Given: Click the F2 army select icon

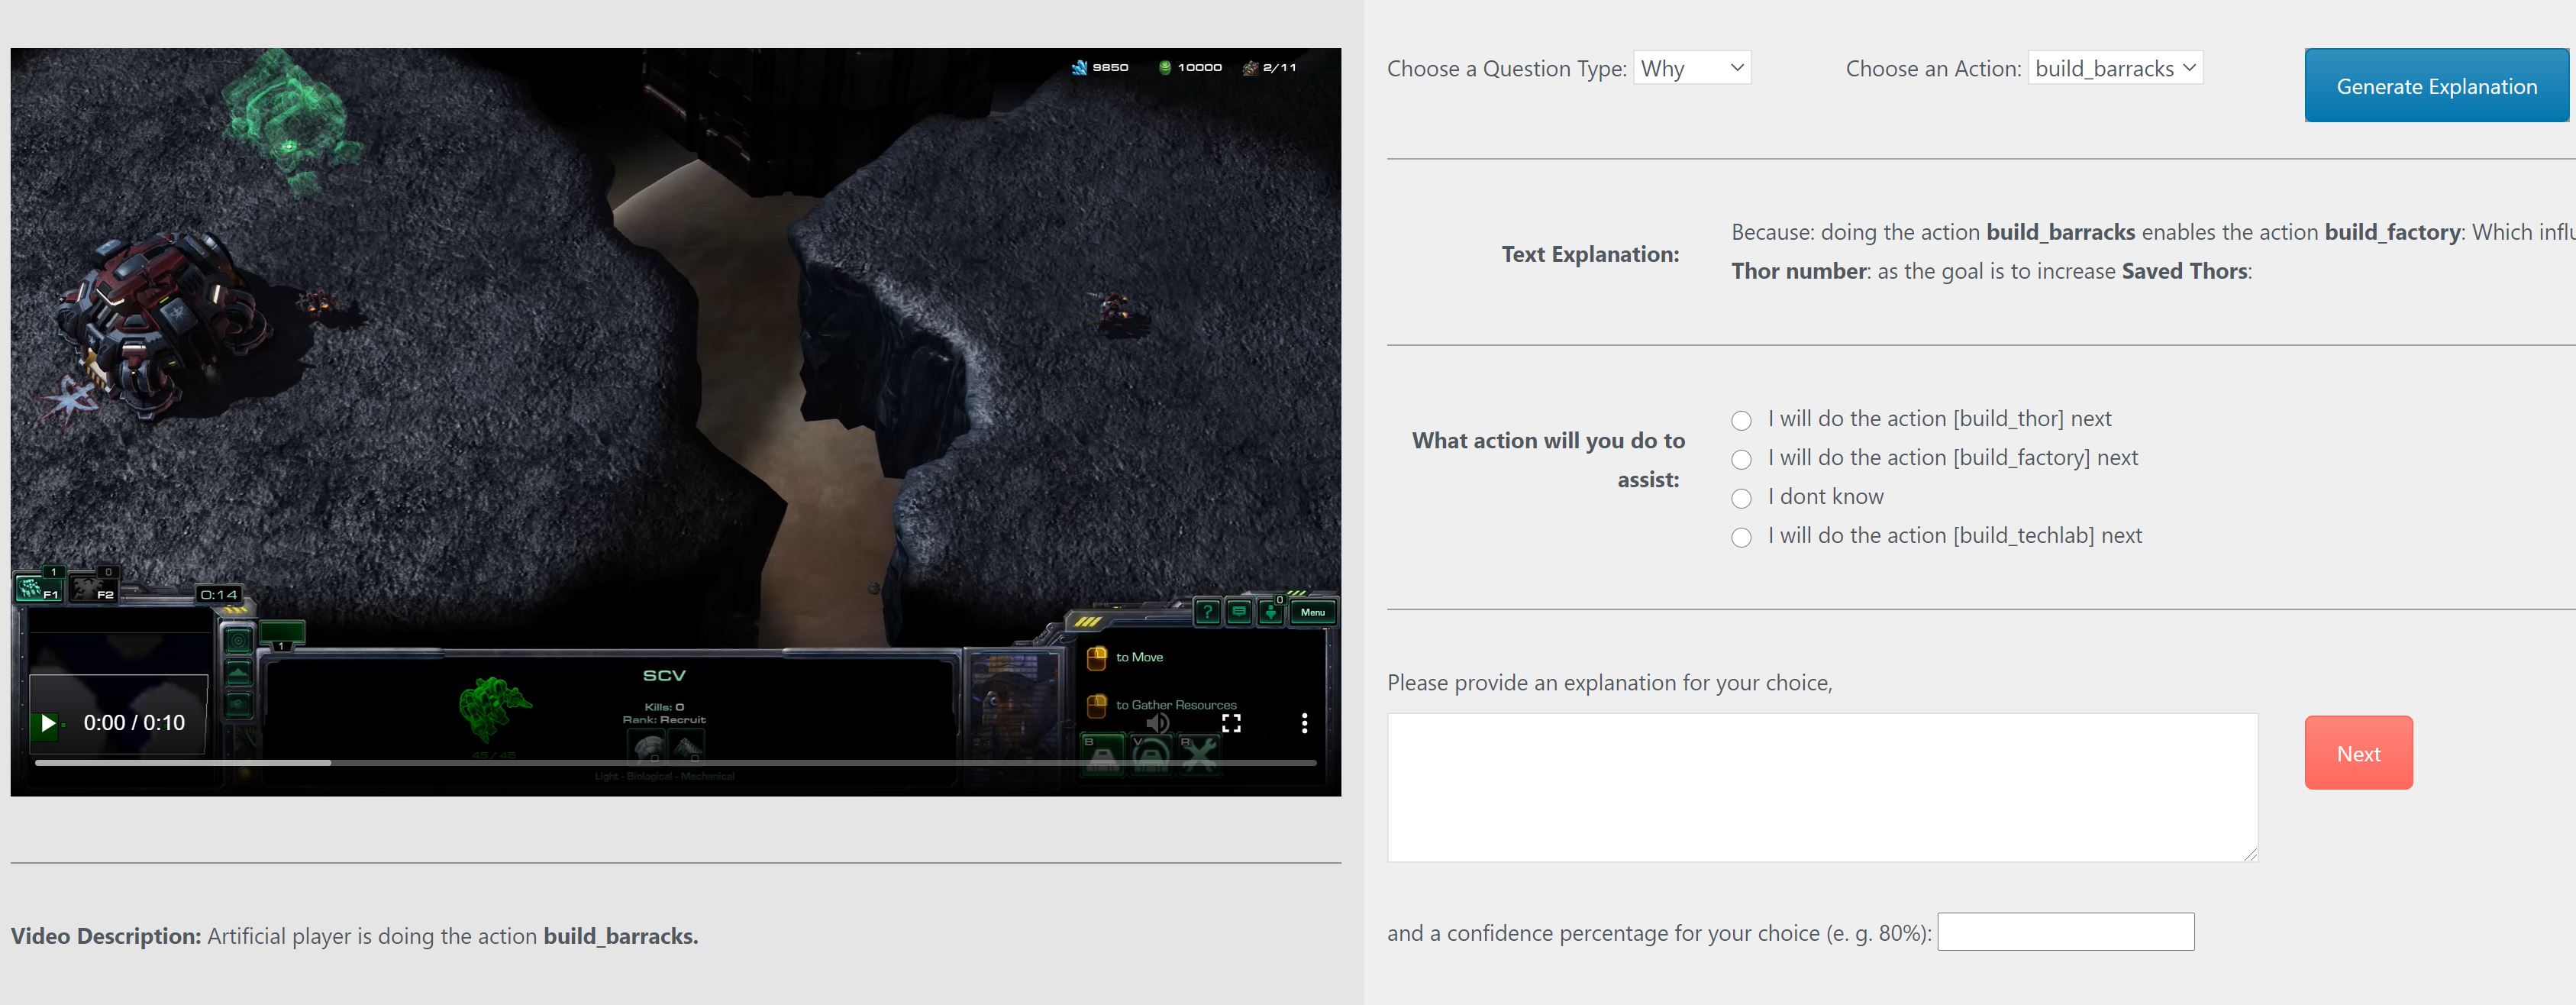Looking at the screenshot, I should (x=93, y=588).
